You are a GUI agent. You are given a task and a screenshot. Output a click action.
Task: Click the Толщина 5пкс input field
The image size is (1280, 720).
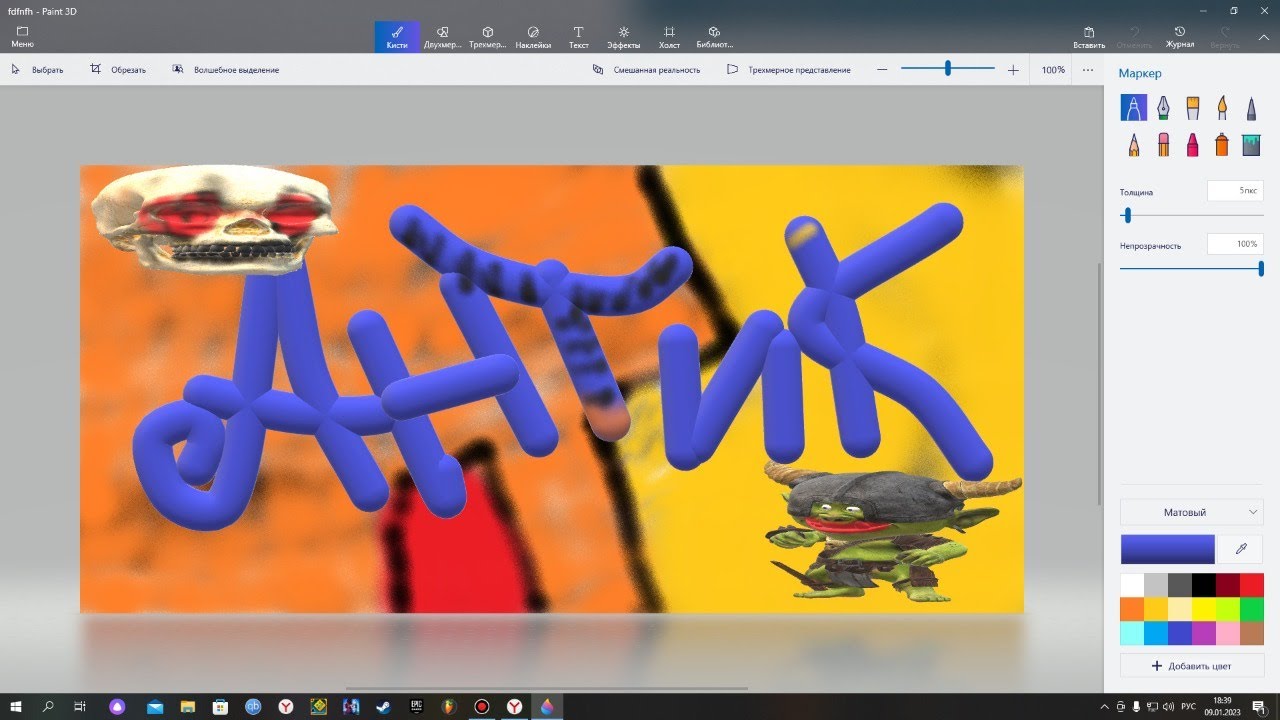(1235, 190)
